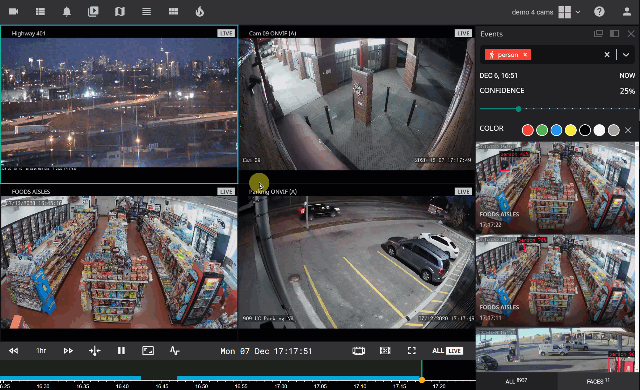This screenshot has width=640, height=390.
Task: Switch to the ALL events tab
Action: 516,381
